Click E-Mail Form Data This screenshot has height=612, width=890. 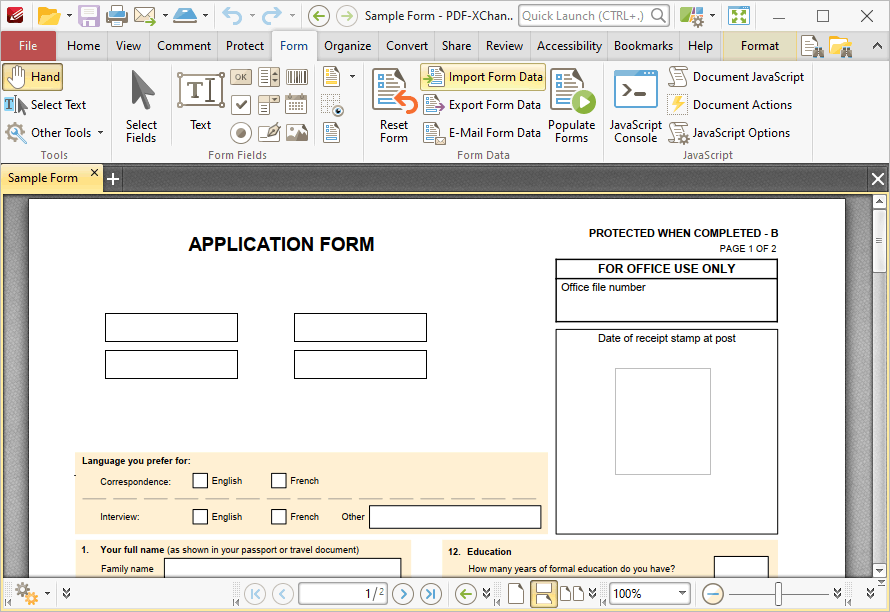point(482,132)
